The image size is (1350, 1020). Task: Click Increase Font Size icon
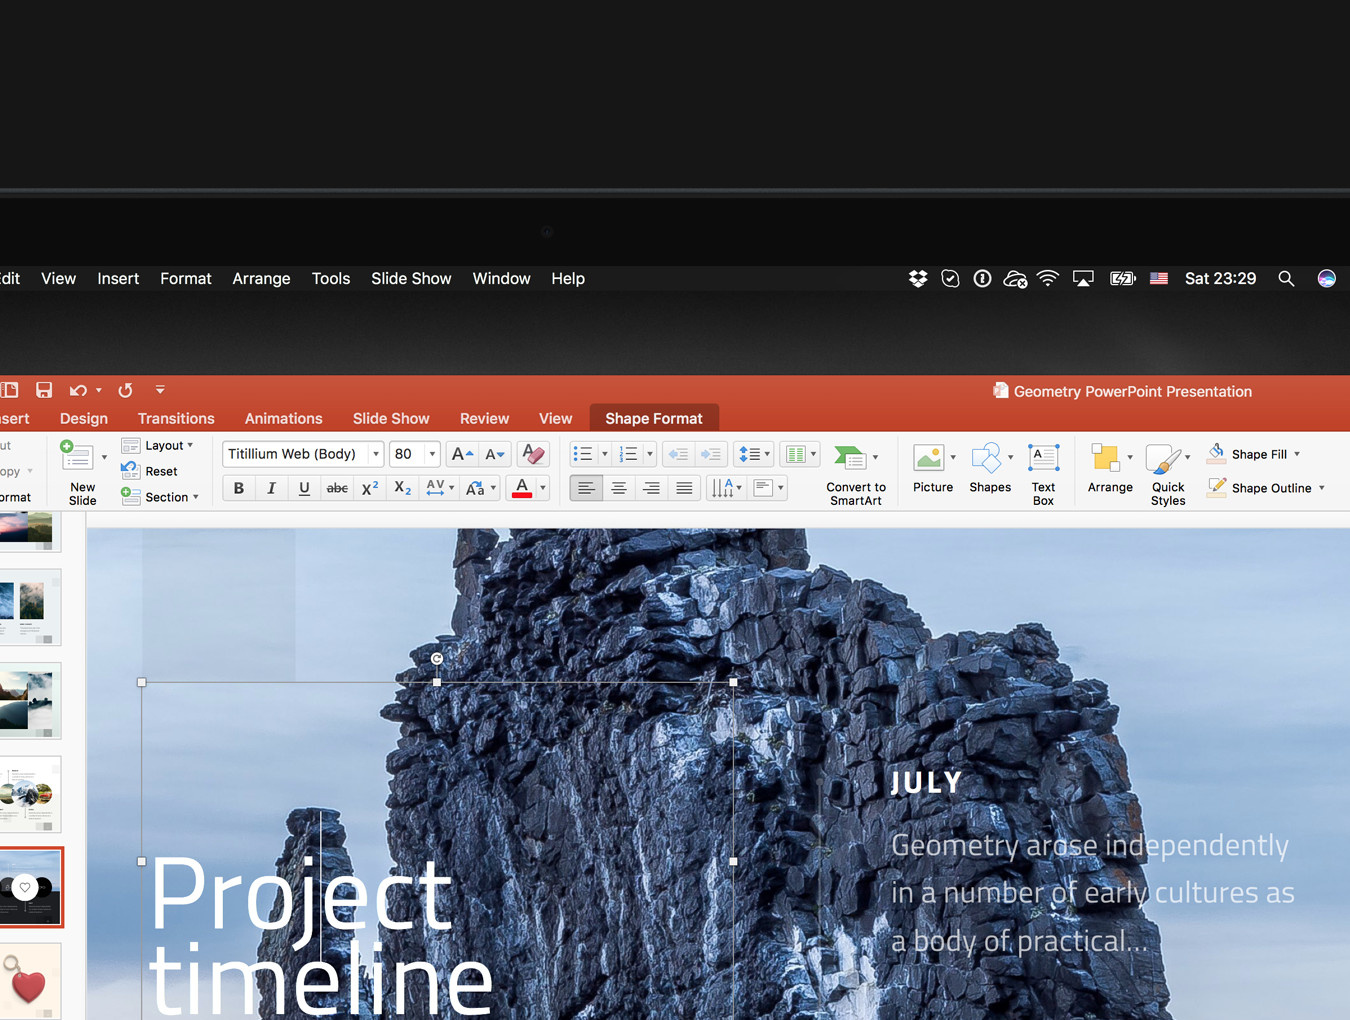tap(461, 454)
